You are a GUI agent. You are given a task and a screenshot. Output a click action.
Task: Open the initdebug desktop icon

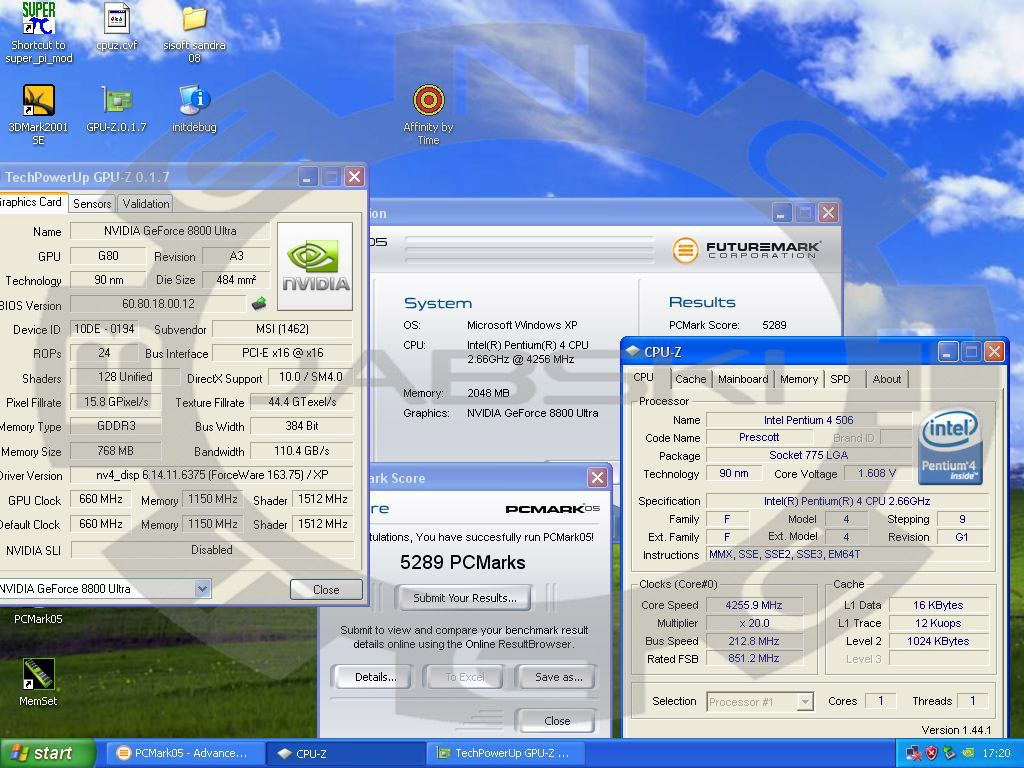click(x=194, y=108)
